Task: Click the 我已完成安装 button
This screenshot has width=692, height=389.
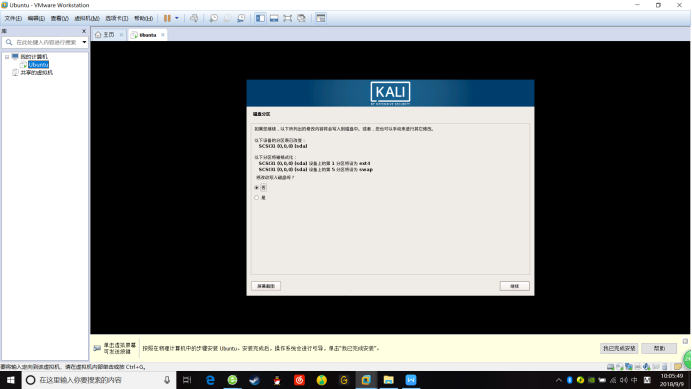Action: pyautogui.click(x=619, y=348)
